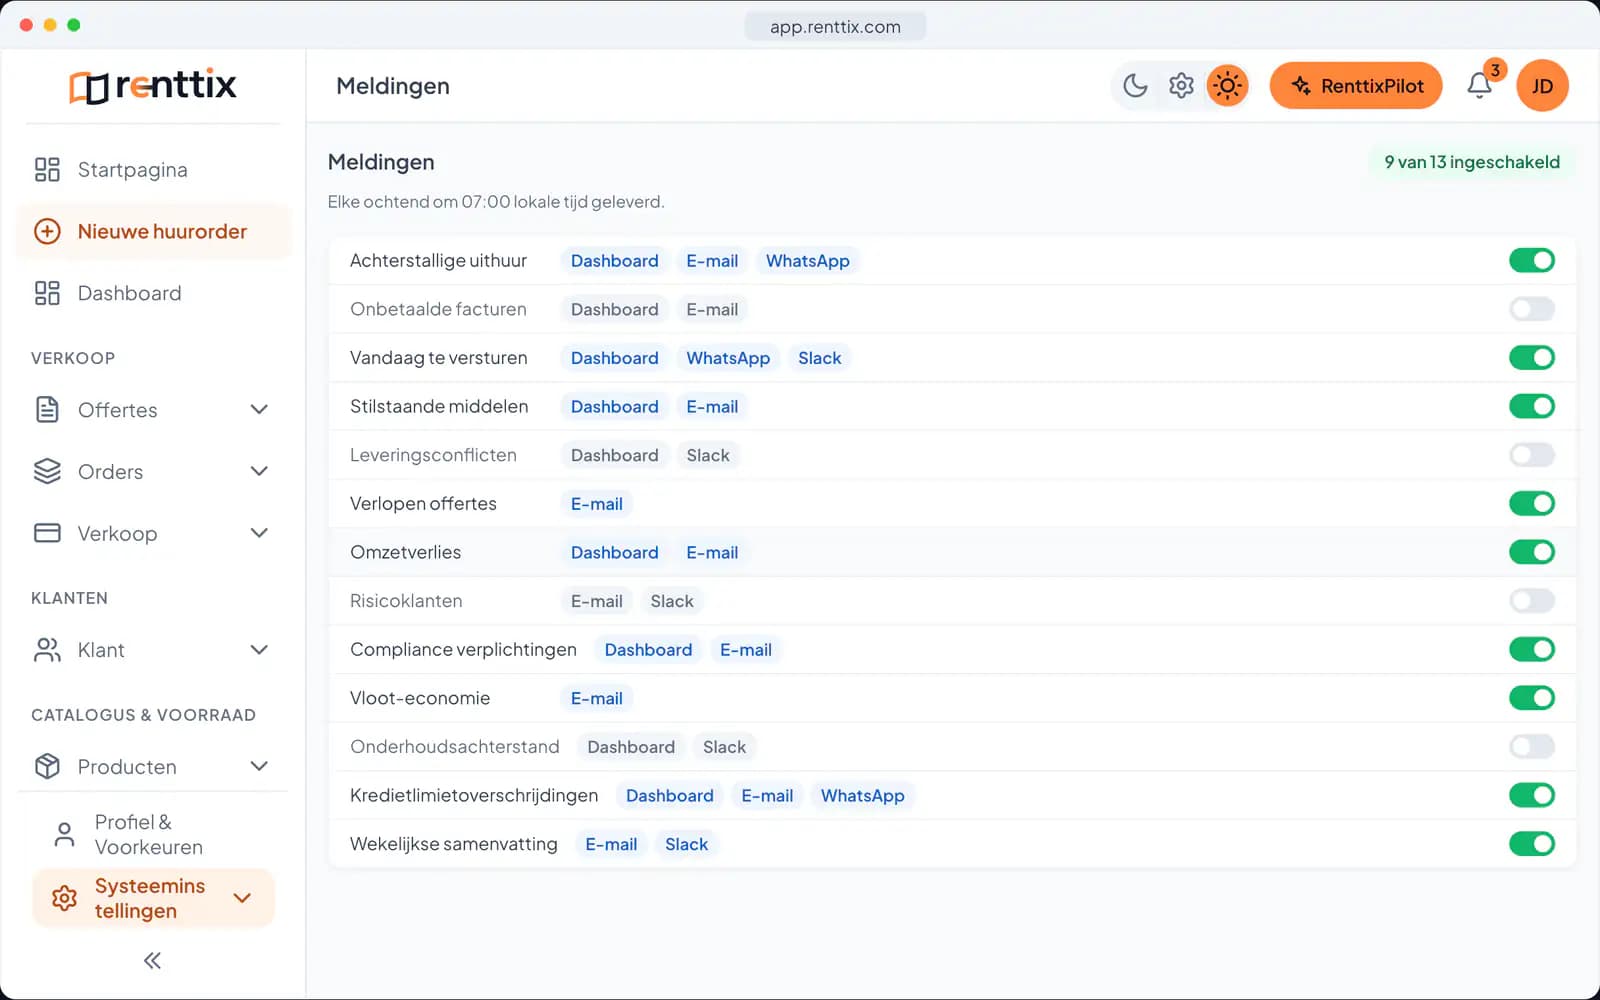
Task: Expand the Klant submenu chevron
Action: click(x=259, y=650)
